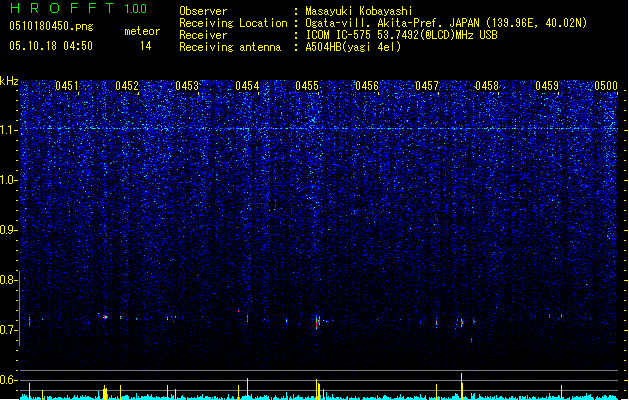Click the 0451 time marker
This screenshot has height=400, width=629.
67,86
